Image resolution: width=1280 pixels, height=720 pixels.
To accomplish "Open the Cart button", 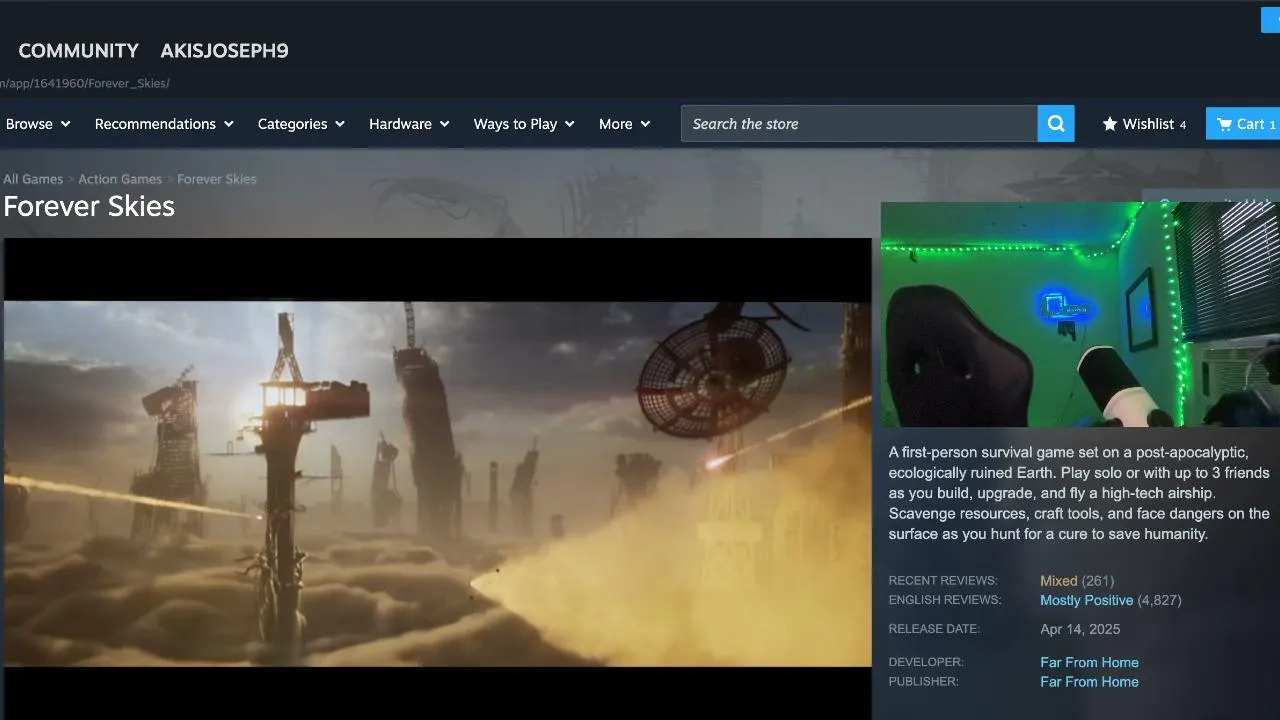I will click(1243, 124).
